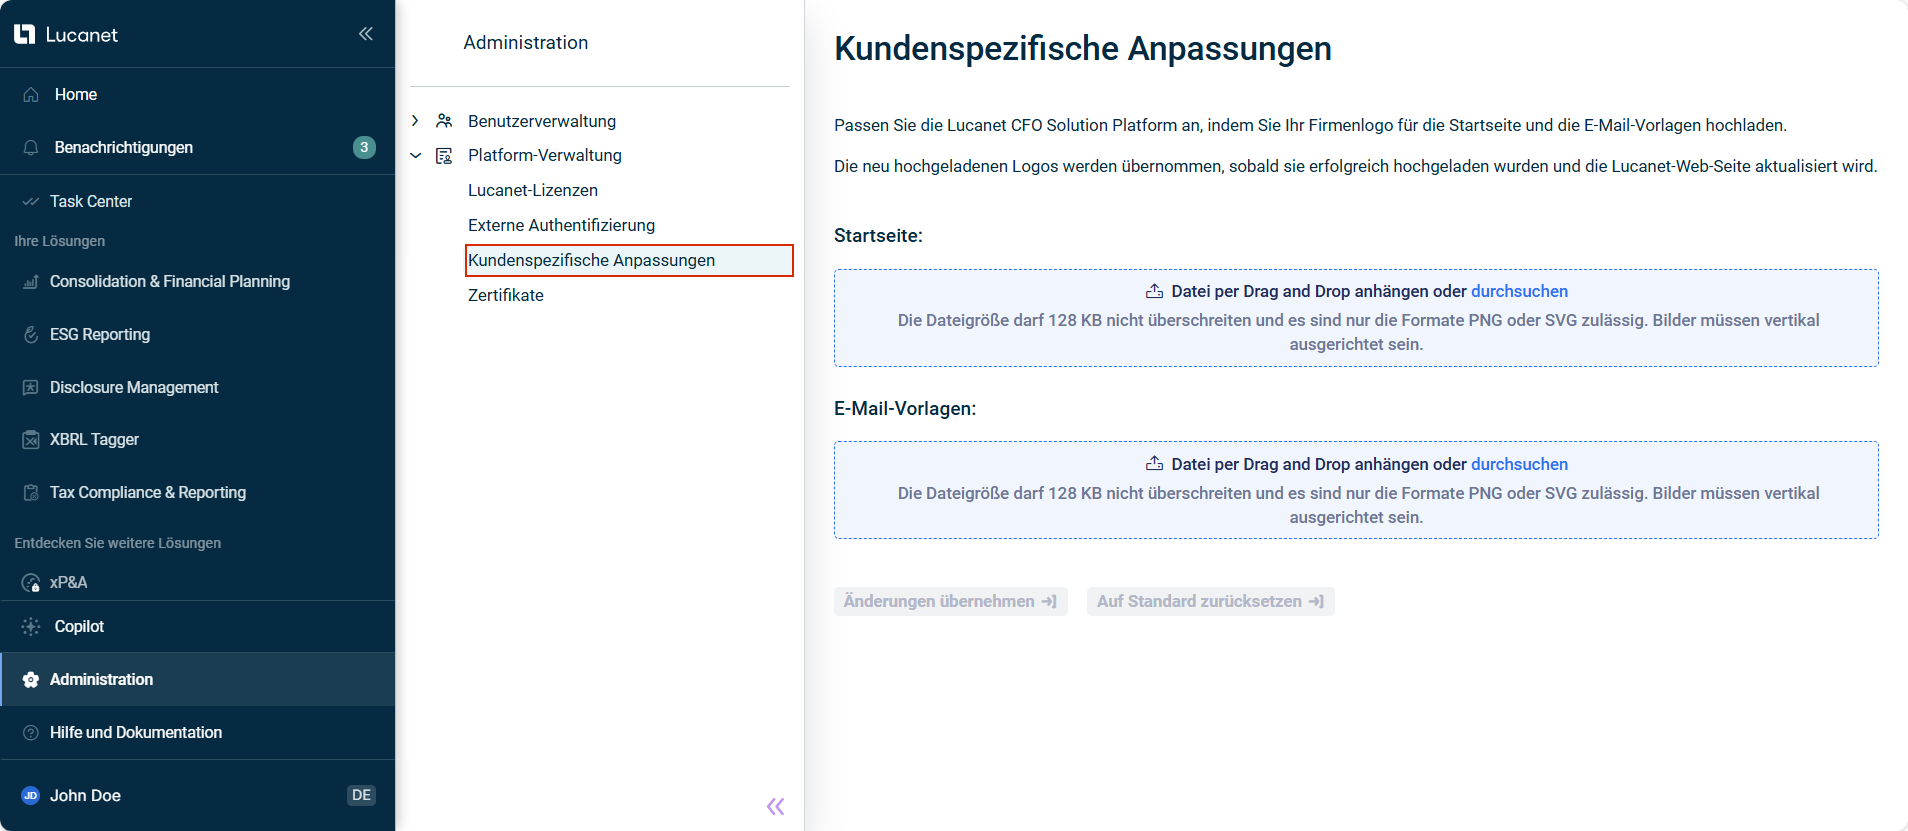This screenshot has height=831, width=1908.
Task: Click the Startseite file drop zone
Action: tap(1356, 318)
